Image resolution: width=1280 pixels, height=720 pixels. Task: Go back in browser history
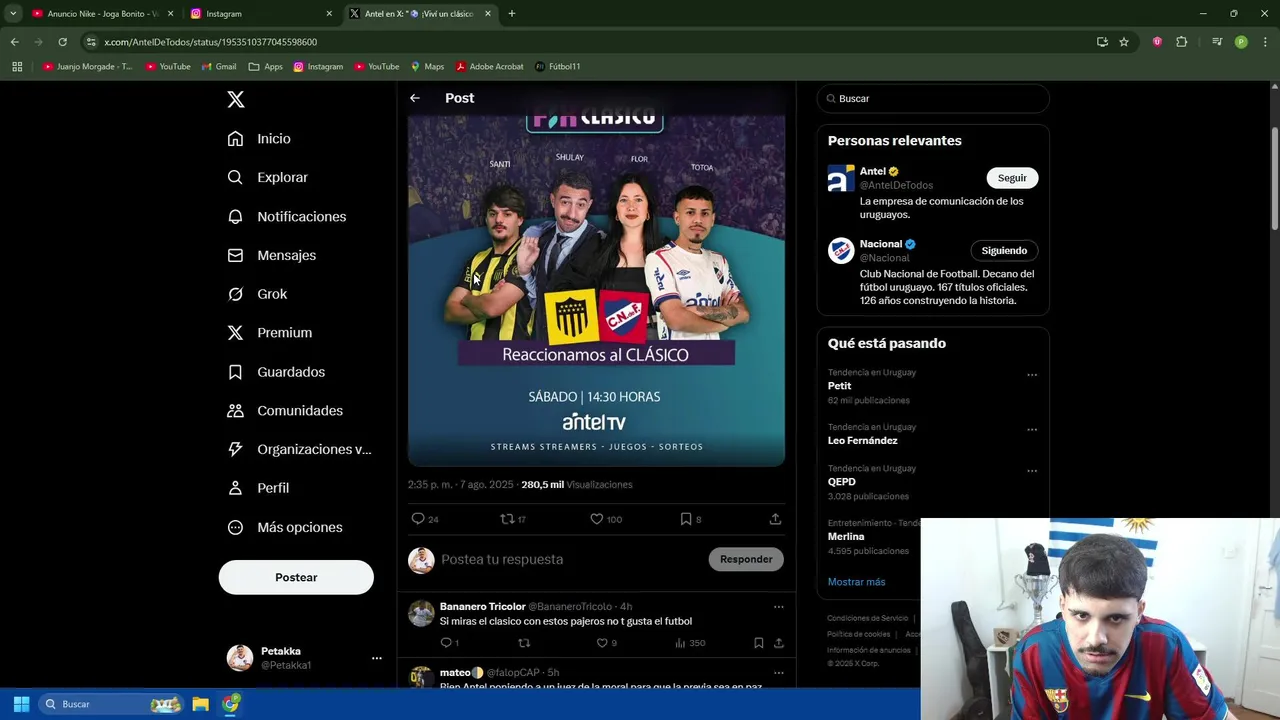(14, 42)
